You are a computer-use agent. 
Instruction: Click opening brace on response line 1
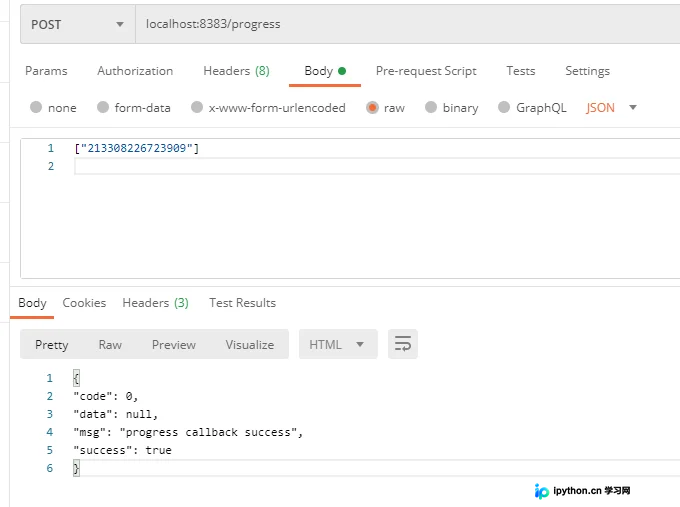pyautogui.click(x=76, y=378)
